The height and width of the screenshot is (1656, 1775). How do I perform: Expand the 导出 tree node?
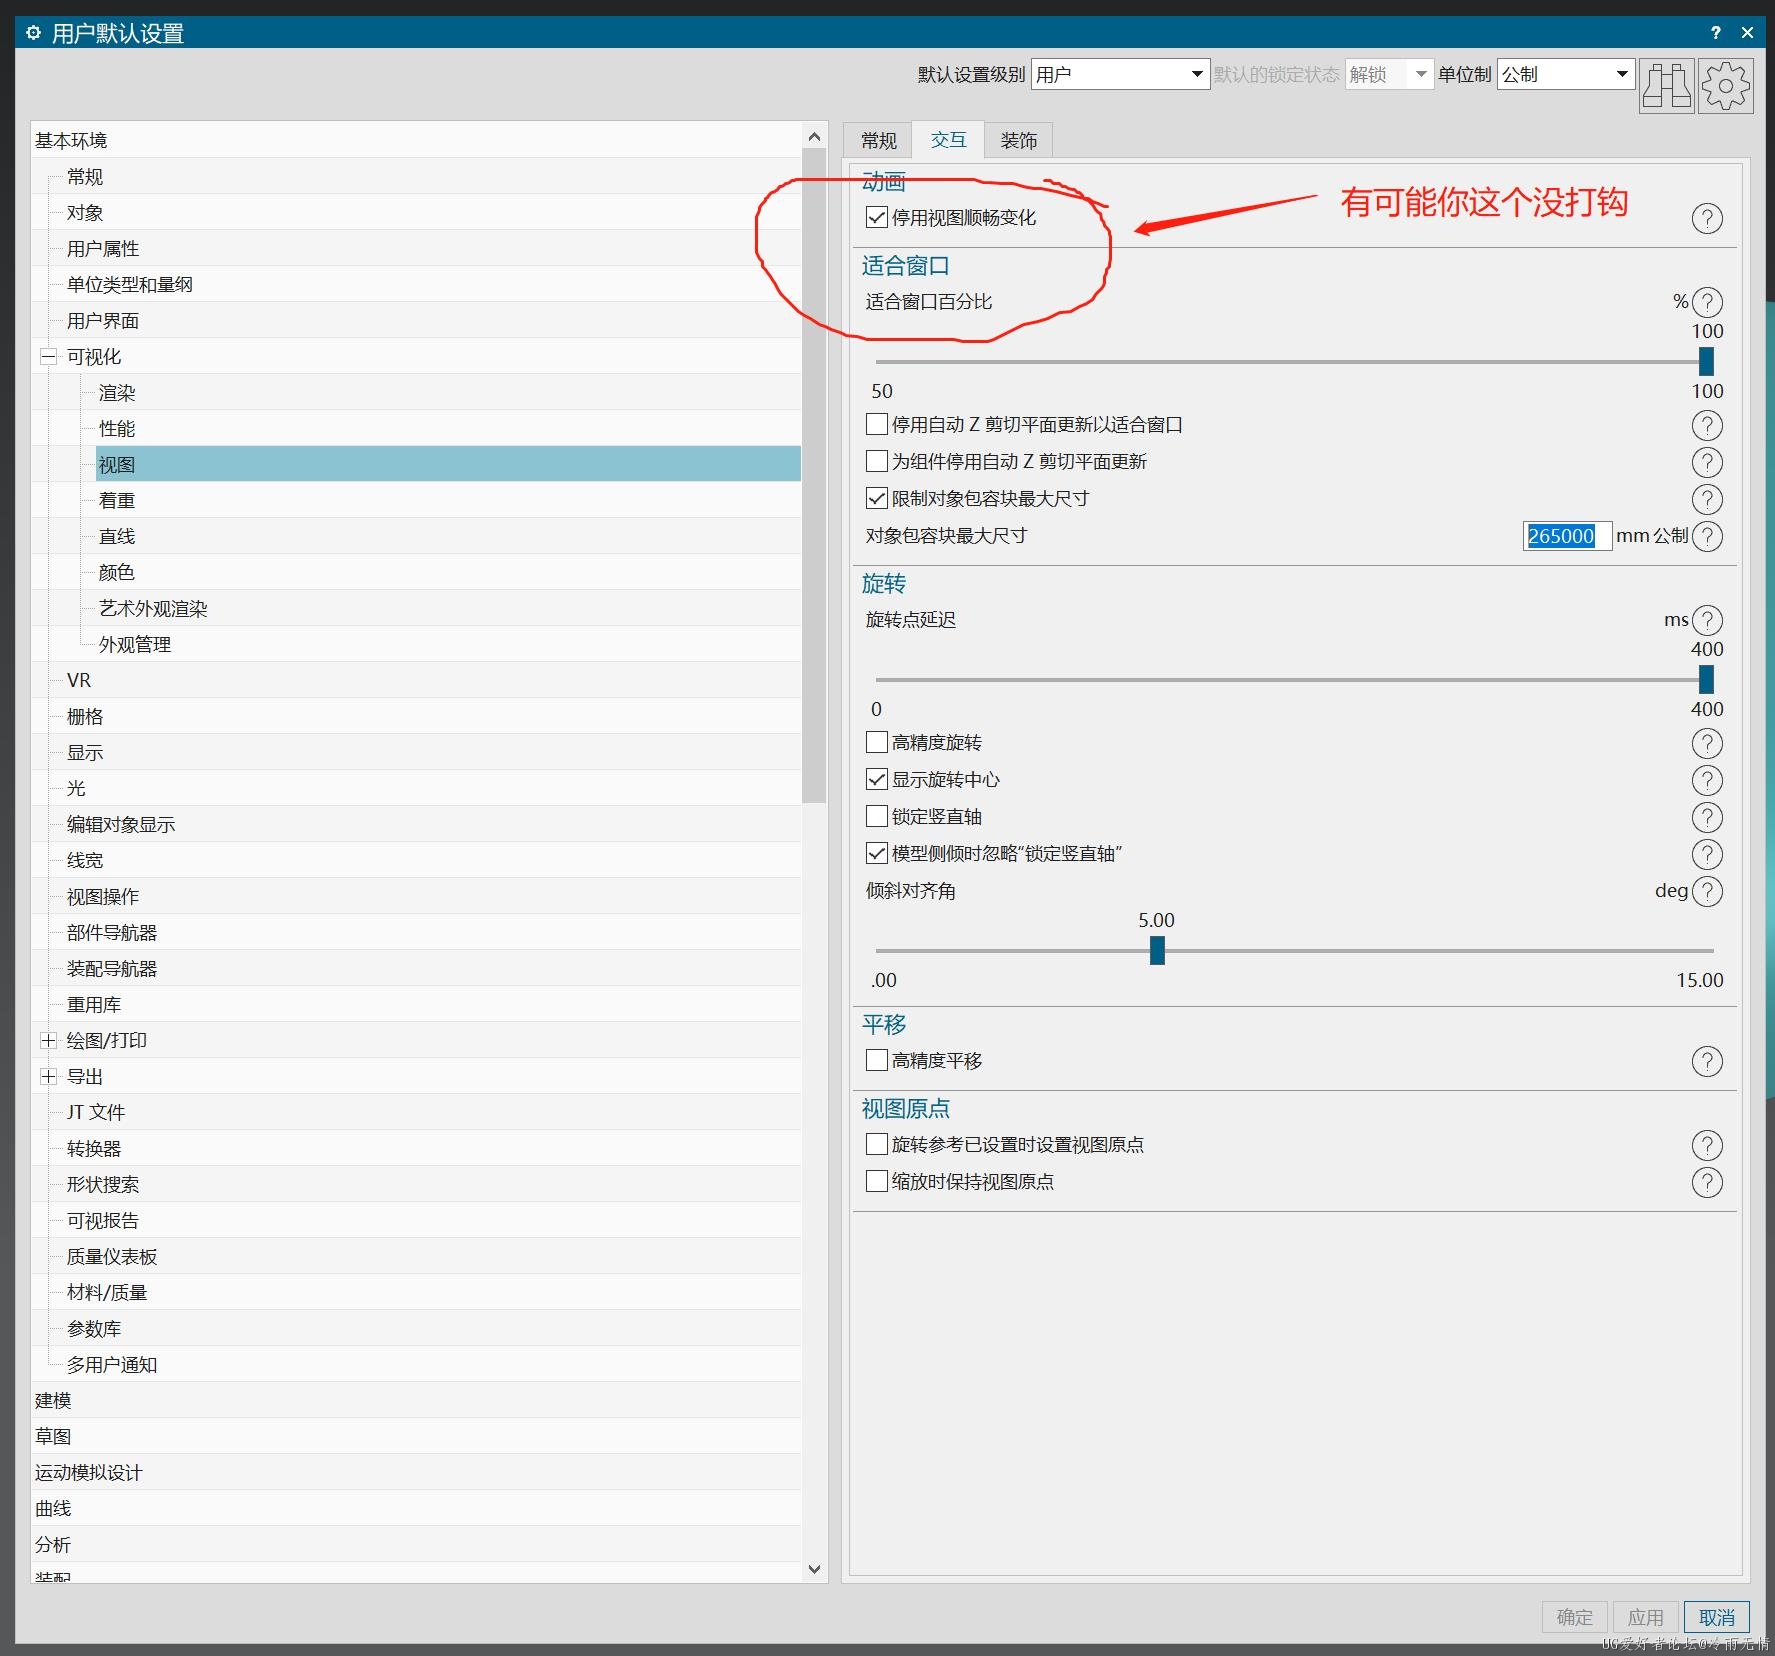[x=48, y=1076]
